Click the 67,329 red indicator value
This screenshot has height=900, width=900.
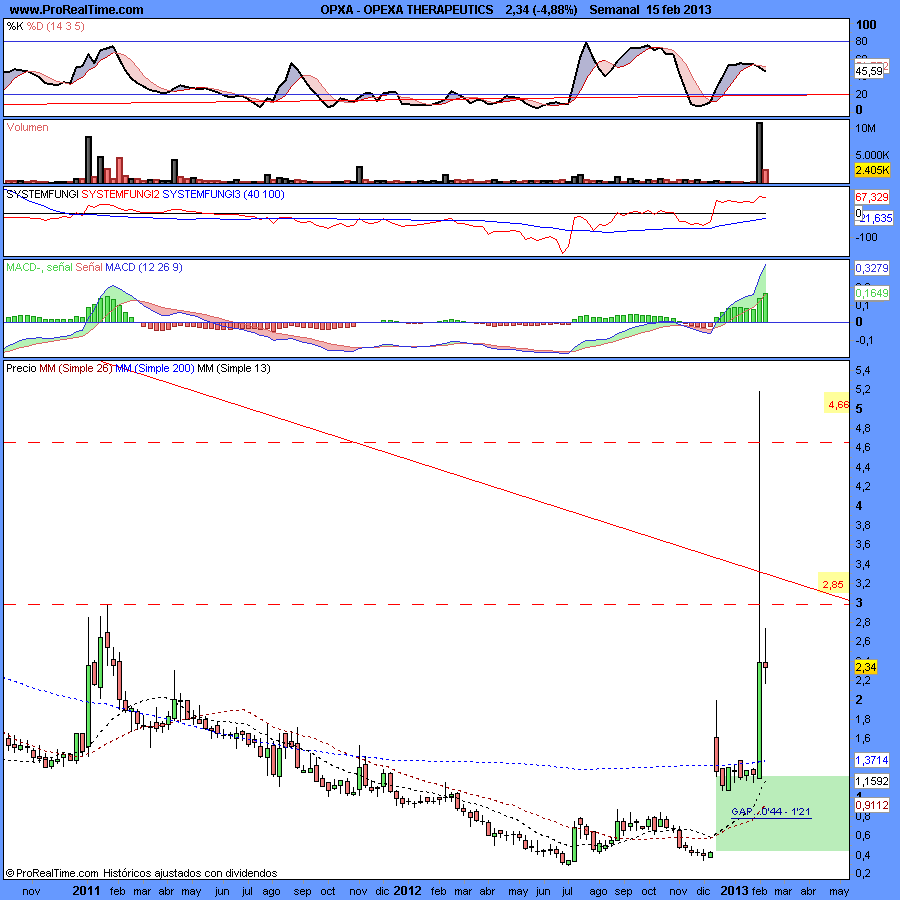pyautogui.click(x=872, y=197)
